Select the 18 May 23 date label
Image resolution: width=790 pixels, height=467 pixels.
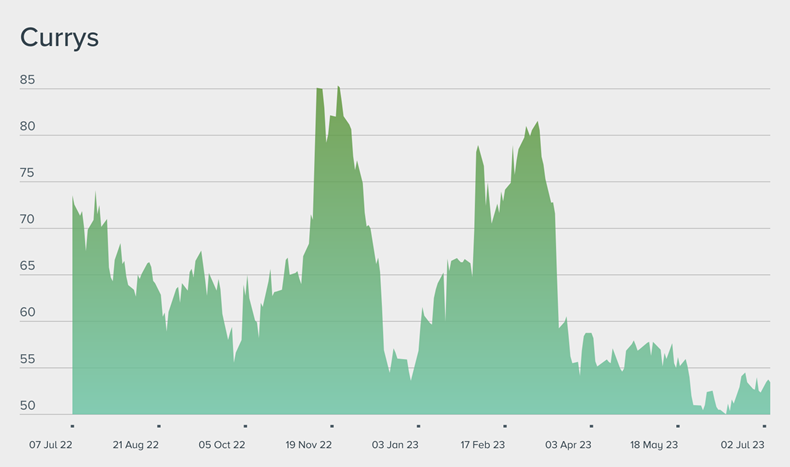click(654, 445)
